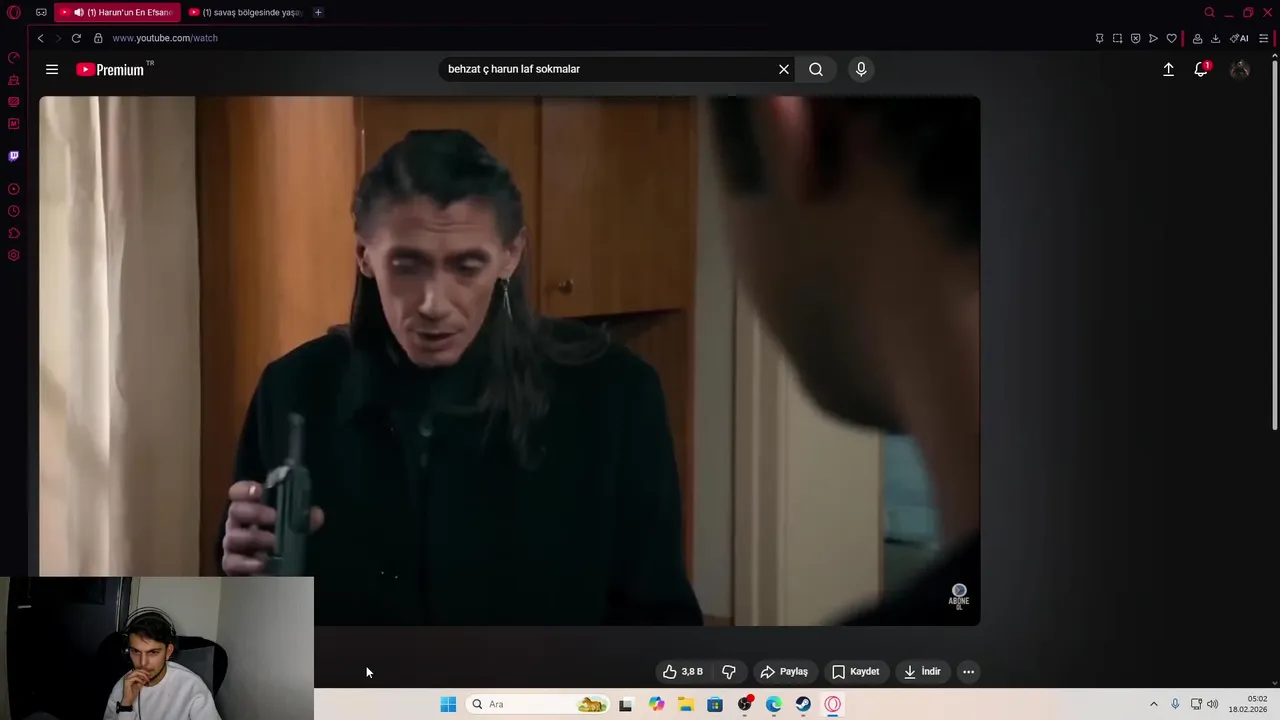Screen dimensions: 1280x720
Task: Open profile icon in browser toolbar
Action: tap(1197, 38)
